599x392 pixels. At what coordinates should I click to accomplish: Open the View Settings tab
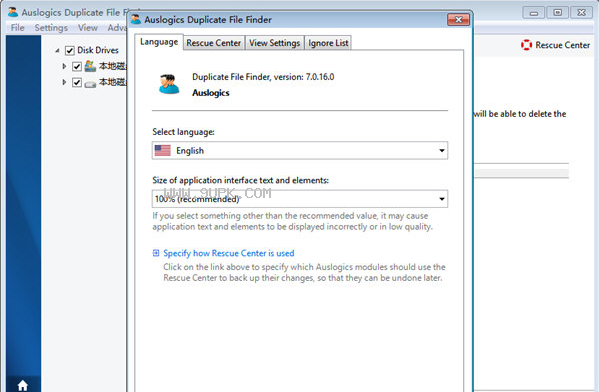(x=274, y=43)
